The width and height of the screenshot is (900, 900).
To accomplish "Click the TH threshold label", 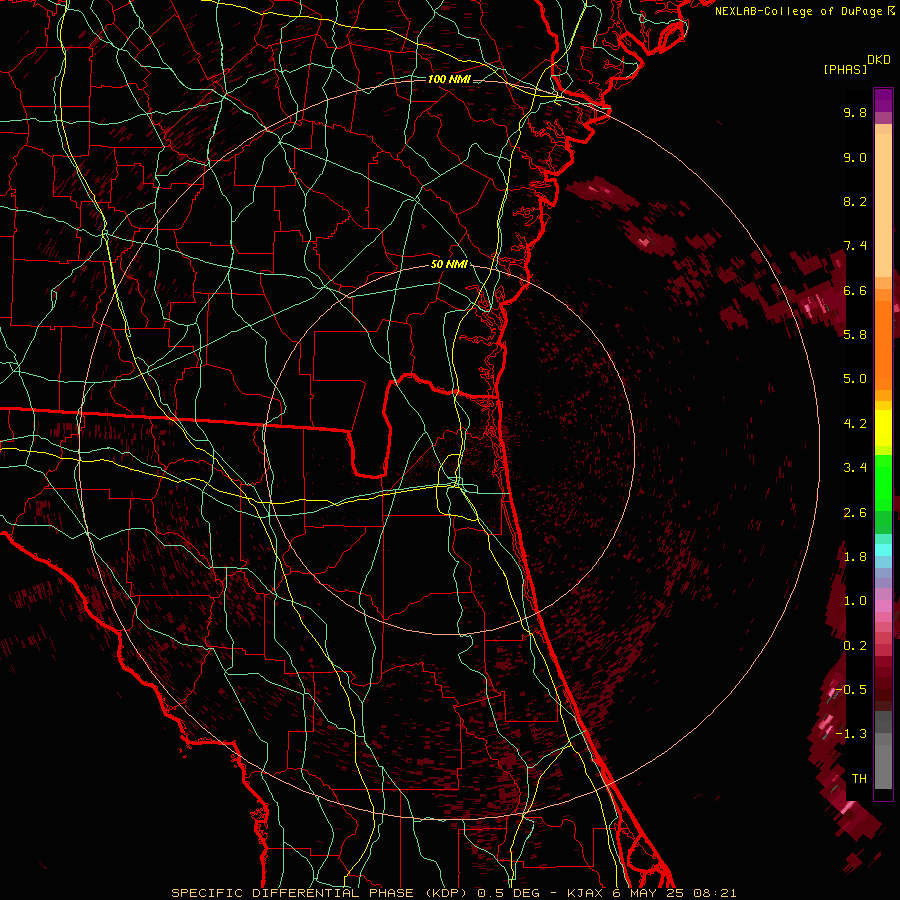I will [x=859, y=779].
